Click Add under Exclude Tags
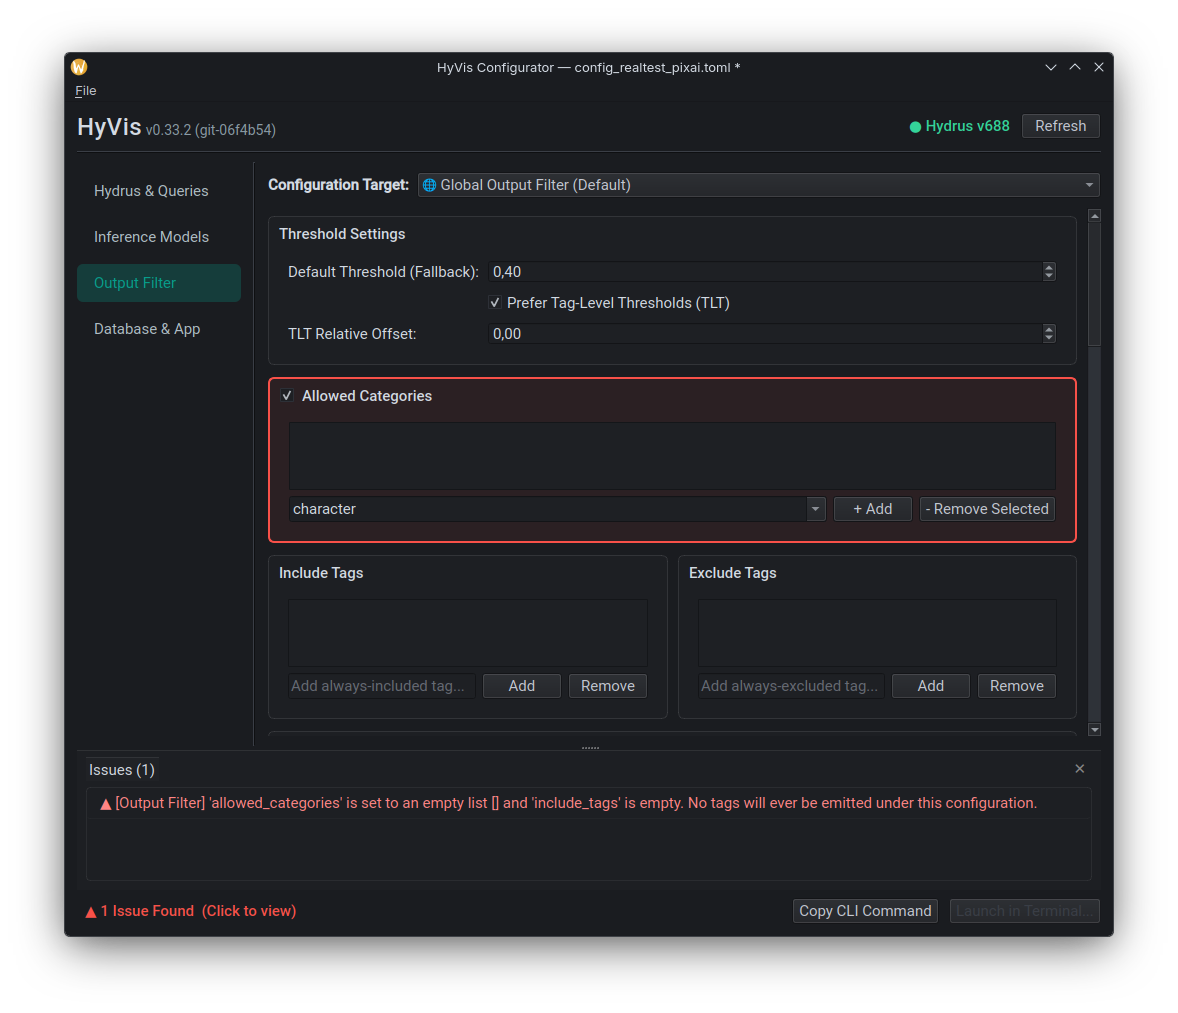The image size is (1178, 1013). click(930, 685)
